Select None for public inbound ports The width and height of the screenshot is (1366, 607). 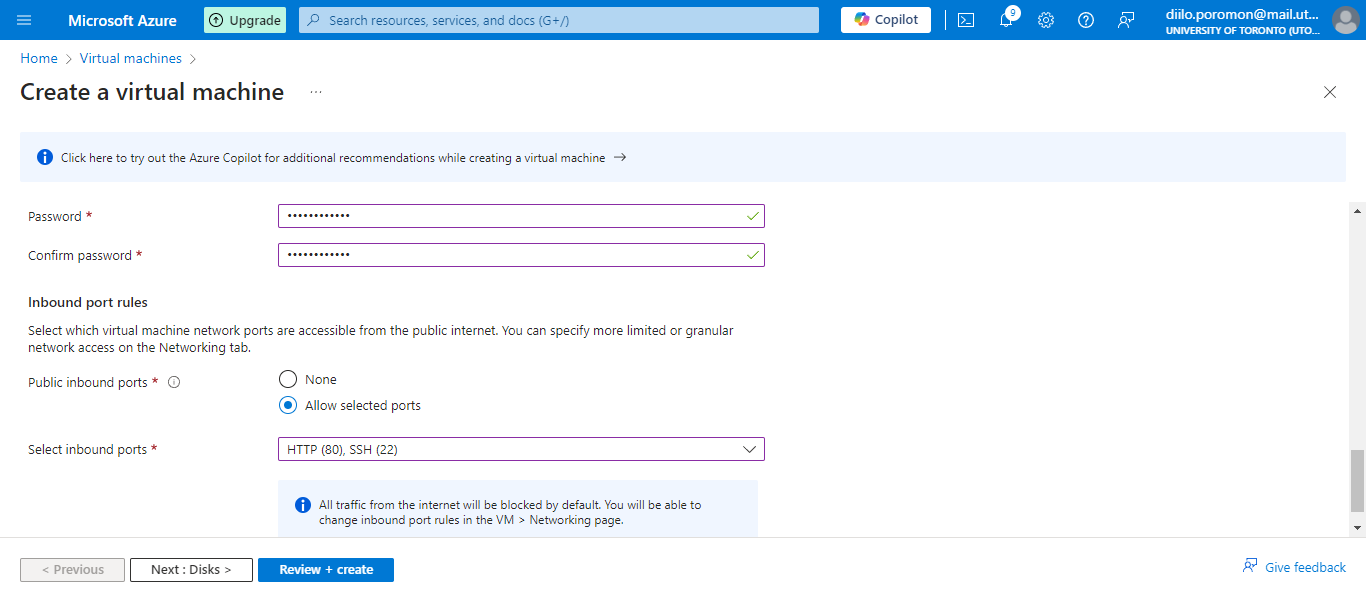click(288, 379)
